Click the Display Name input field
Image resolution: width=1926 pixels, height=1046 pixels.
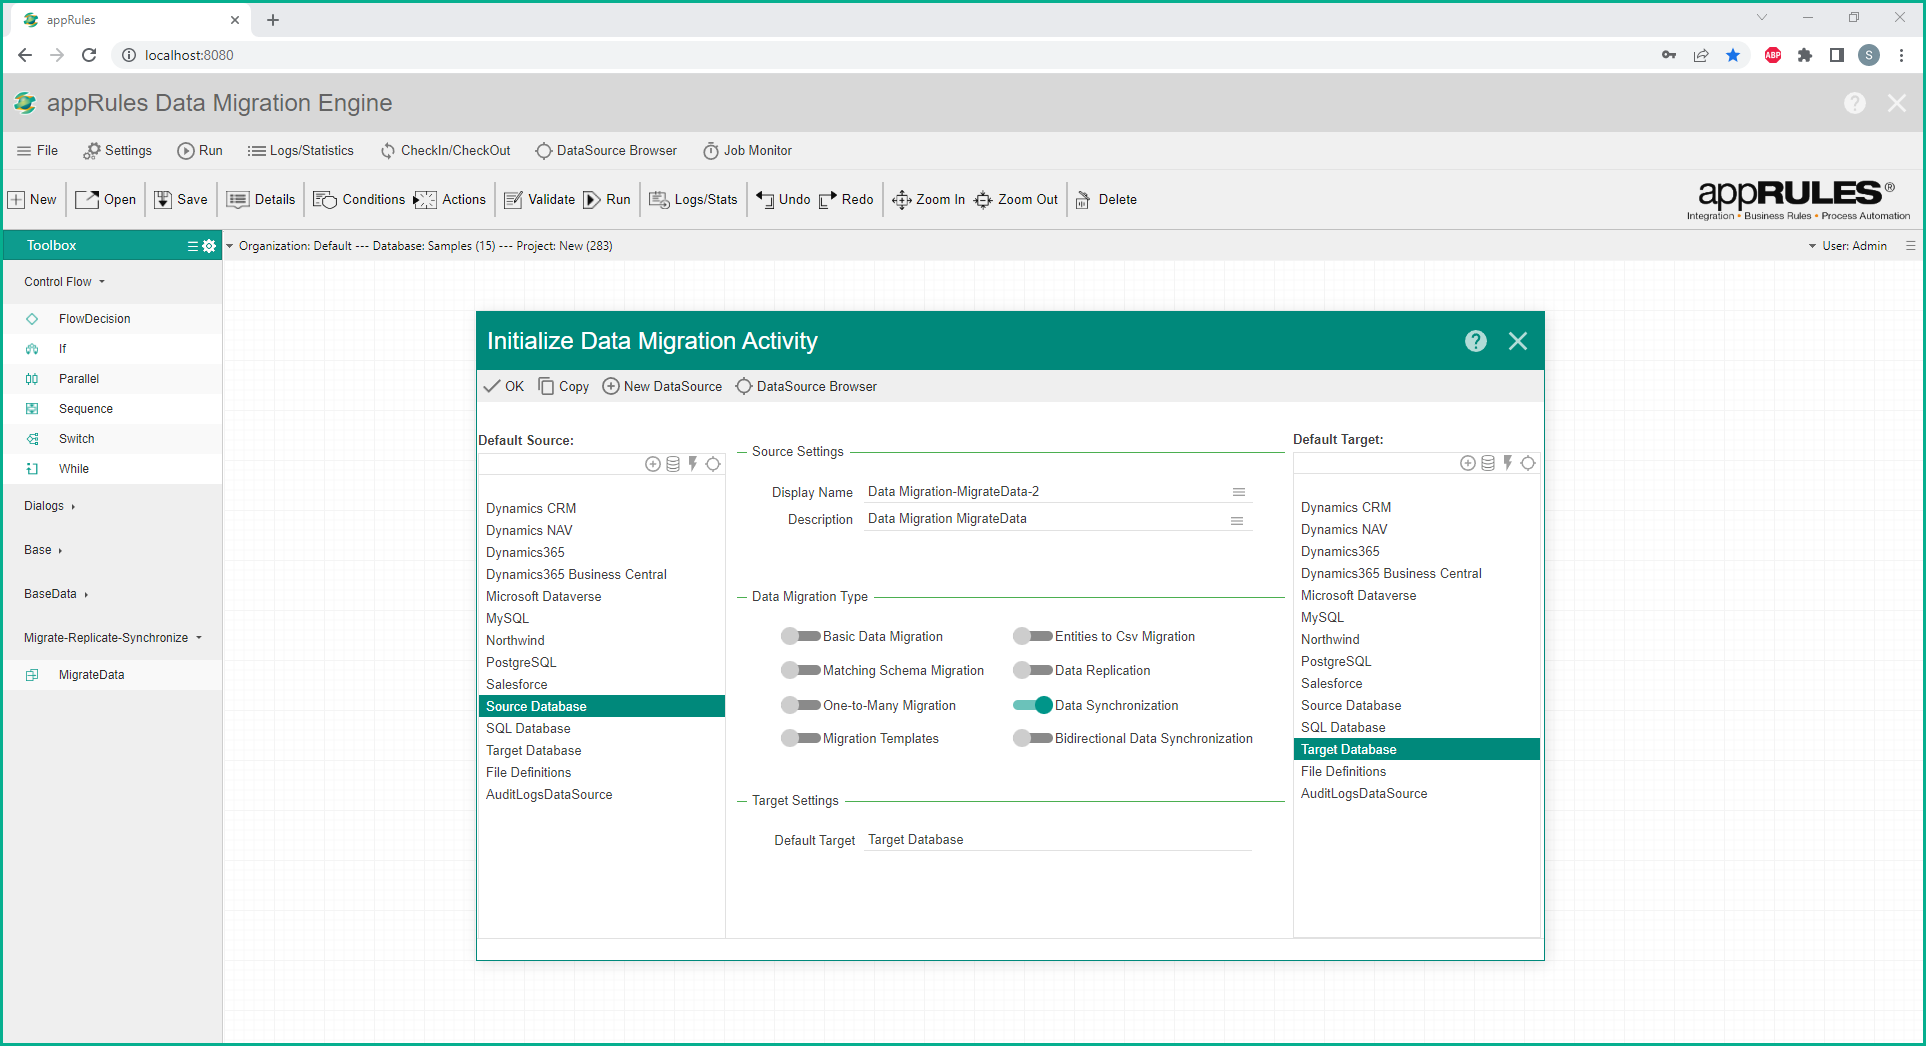pyautogui.click(x=1045, y=492)
